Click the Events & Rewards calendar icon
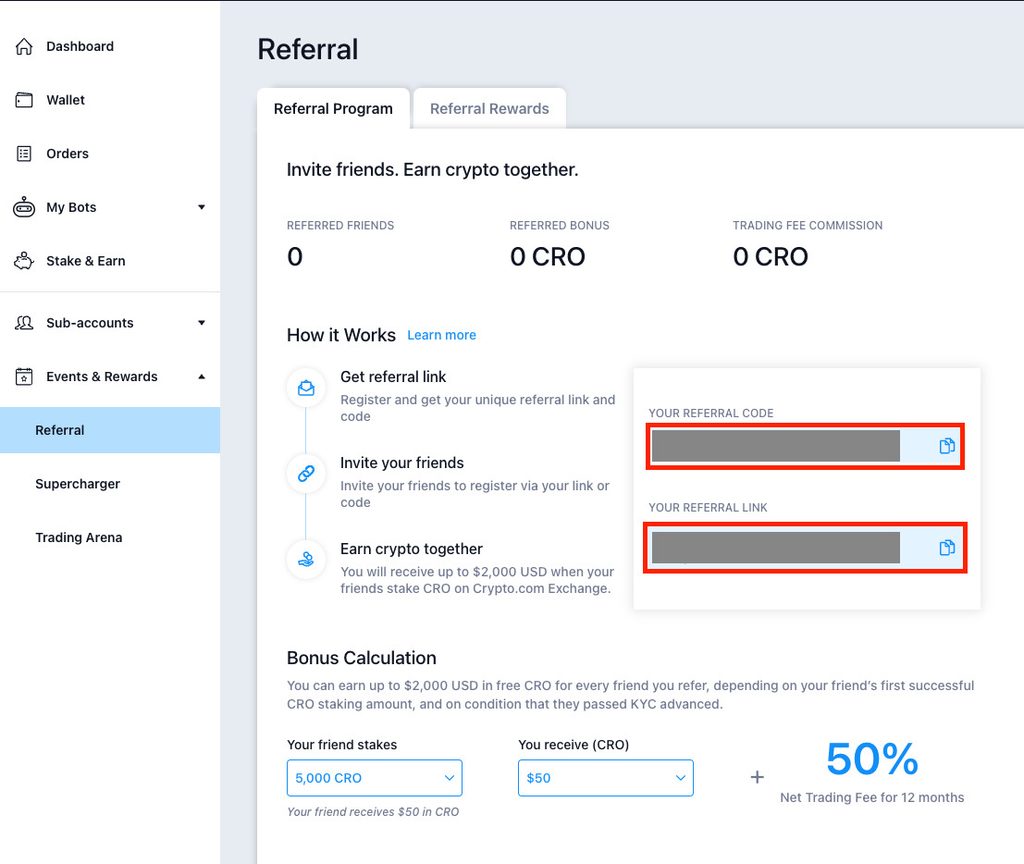 click(24, 376)
